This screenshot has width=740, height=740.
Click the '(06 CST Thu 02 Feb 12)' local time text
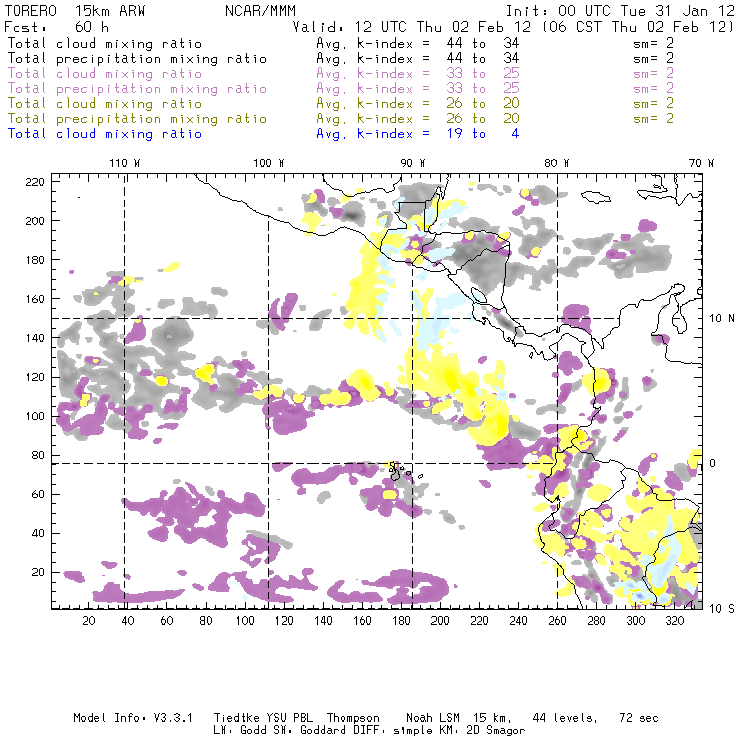point(637,27)
